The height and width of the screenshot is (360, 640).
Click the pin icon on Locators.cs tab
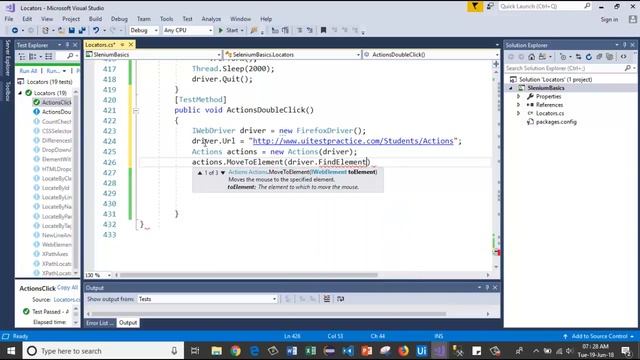(122, 44)
